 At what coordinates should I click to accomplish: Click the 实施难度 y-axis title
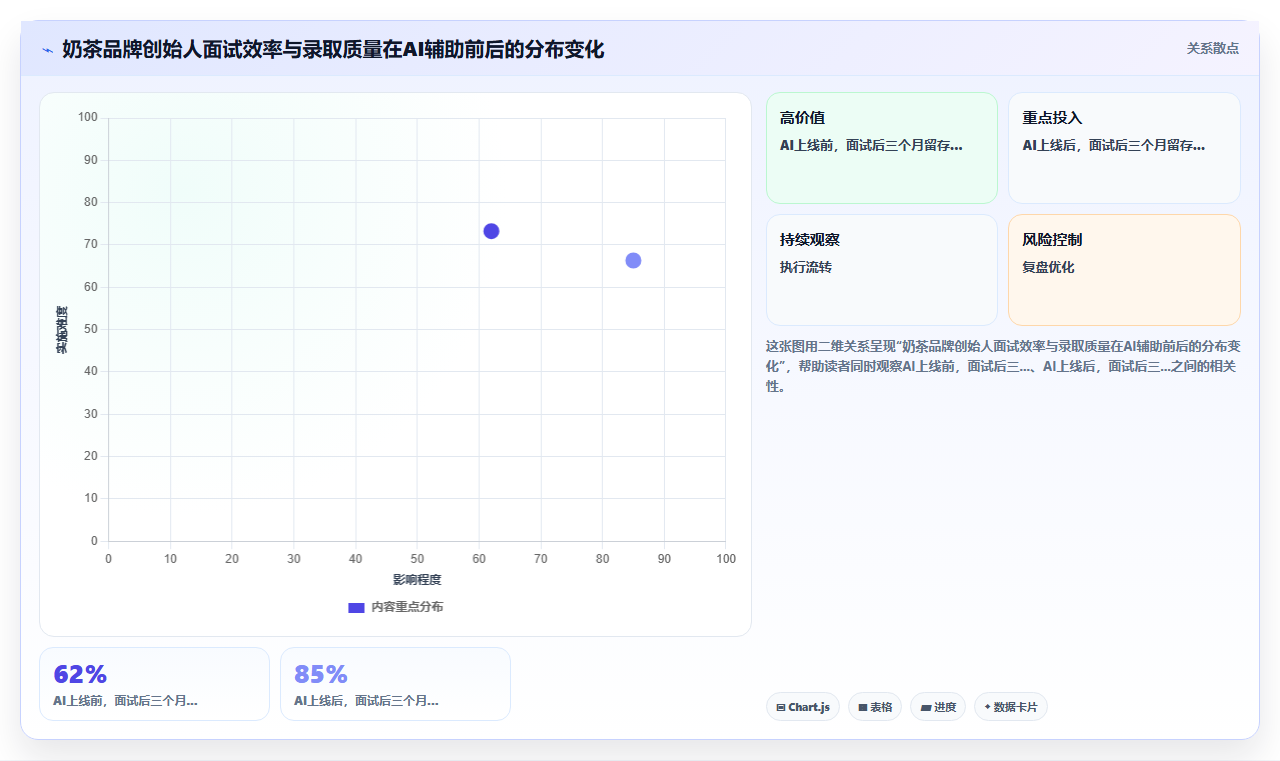coord(62,329)
